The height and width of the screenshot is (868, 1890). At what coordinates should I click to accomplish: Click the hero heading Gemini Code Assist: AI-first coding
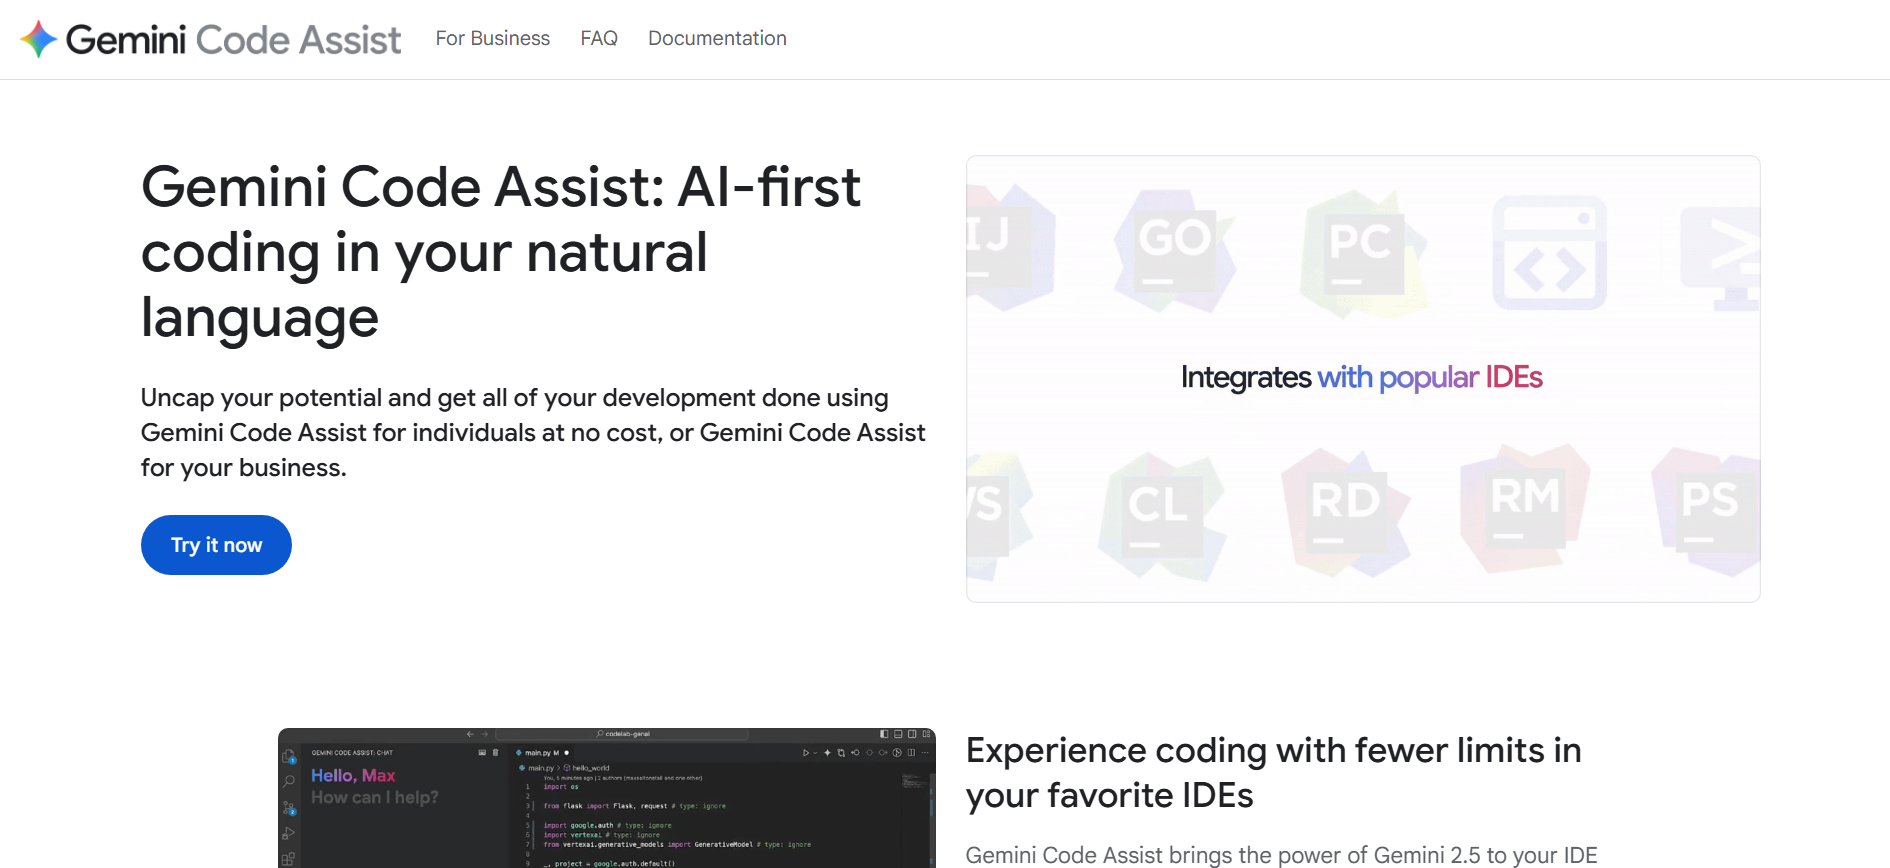coord(501,252)
